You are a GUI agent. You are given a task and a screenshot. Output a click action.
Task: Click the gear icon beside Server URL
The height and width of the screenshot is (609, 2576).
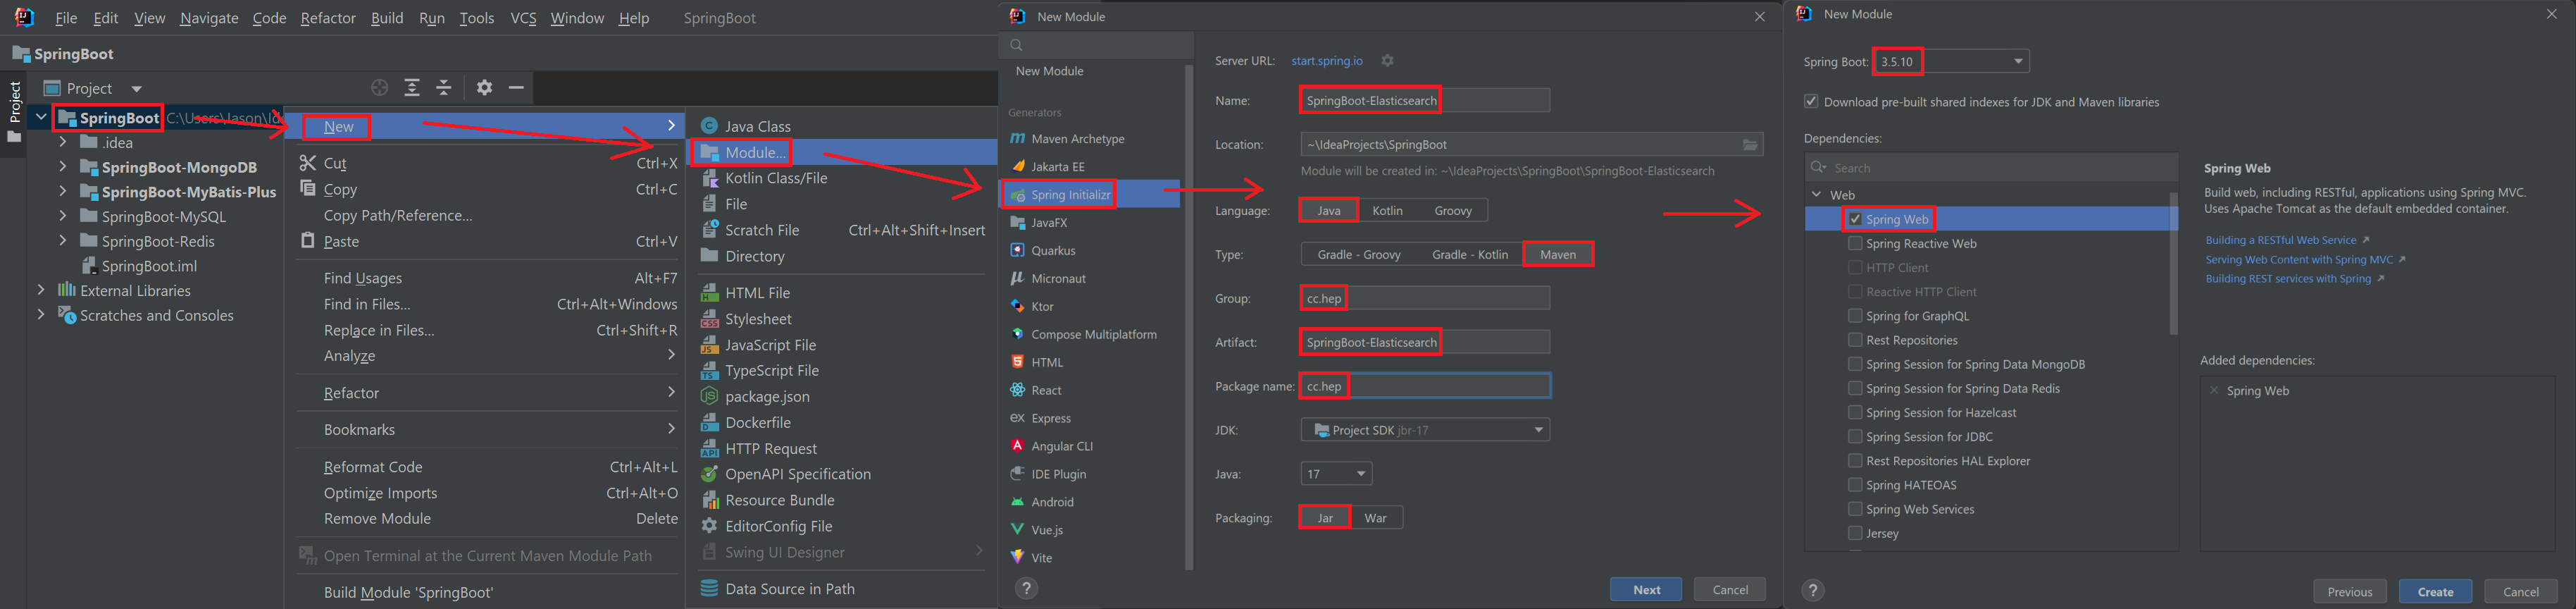[x=1387, y=61]
